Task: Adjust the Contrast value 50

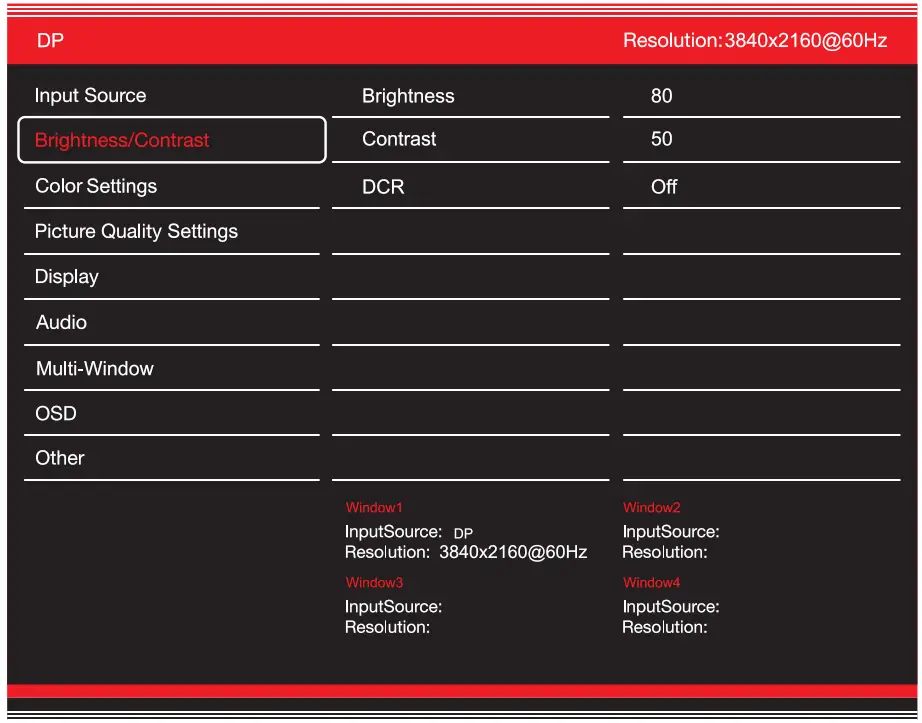Action: [661, 139]
